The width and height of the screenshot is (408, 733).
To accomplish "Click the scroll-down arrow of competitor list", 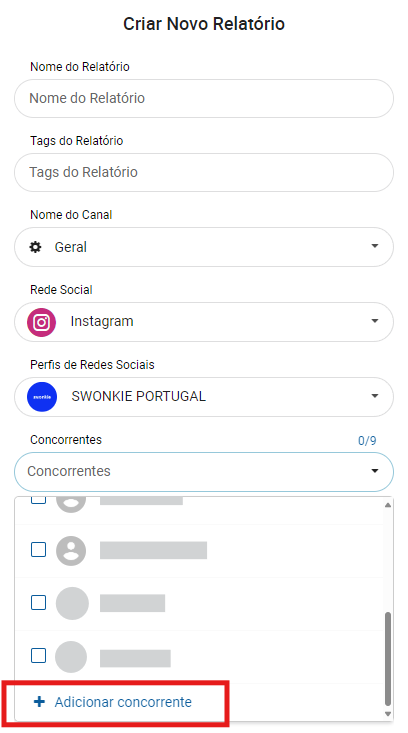I will click(x=387, y=714).
